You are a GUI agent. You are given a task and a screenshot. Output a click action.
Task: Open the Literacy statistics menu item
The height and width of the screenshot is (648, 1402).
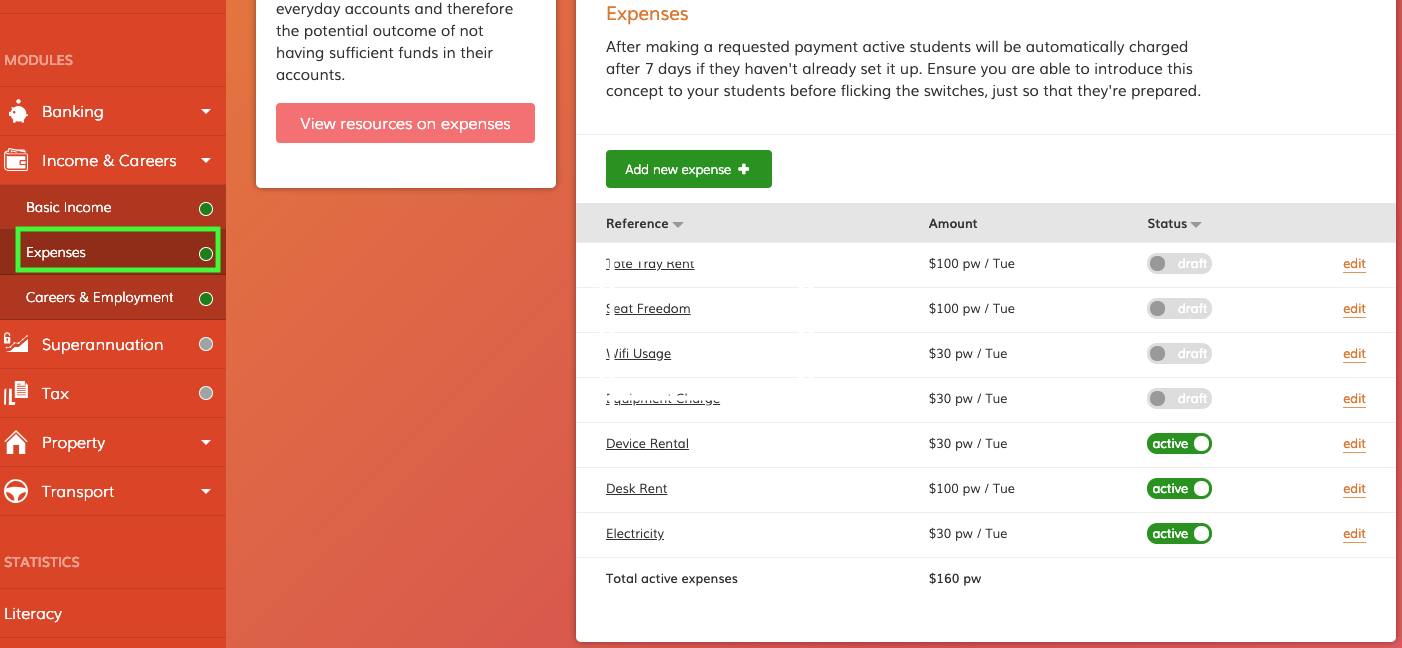(x=33, y=614)
